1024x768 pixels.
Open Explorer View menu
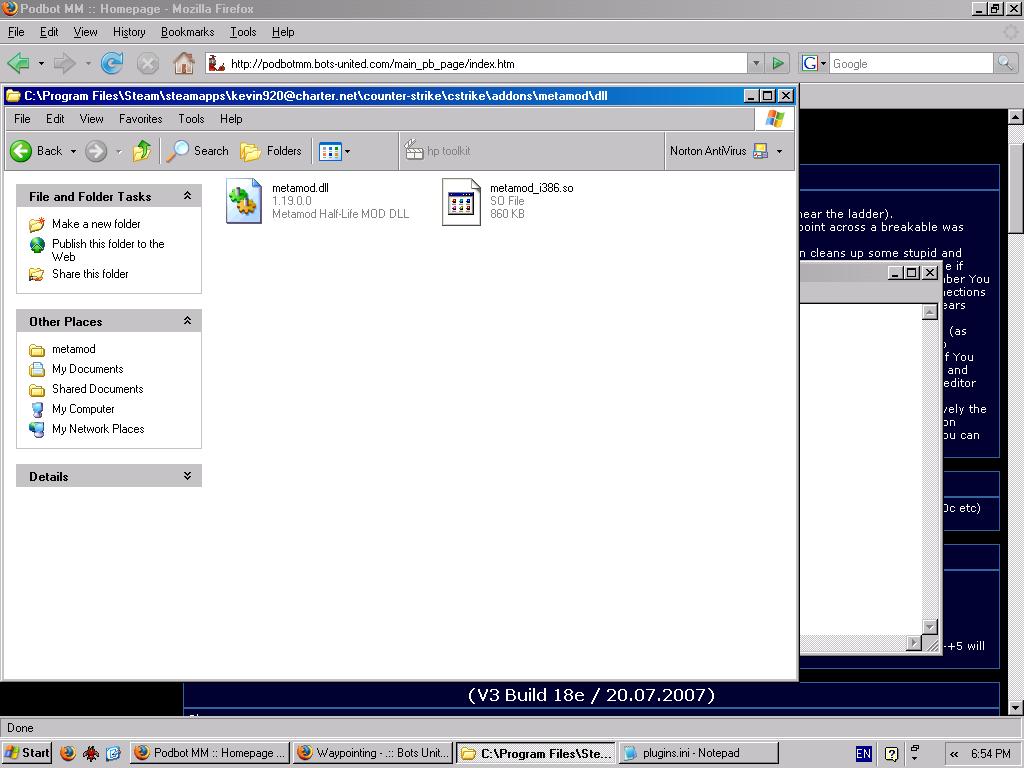91,119
